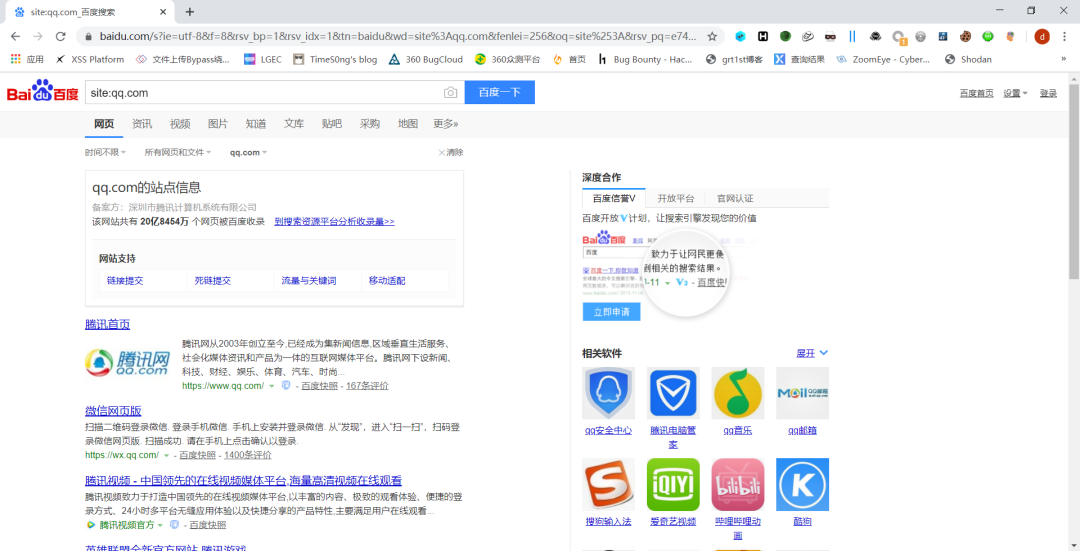Click the 流量与关键词 support link
Viewport: 1080px width, 551px height.
[x=309, y=281]
